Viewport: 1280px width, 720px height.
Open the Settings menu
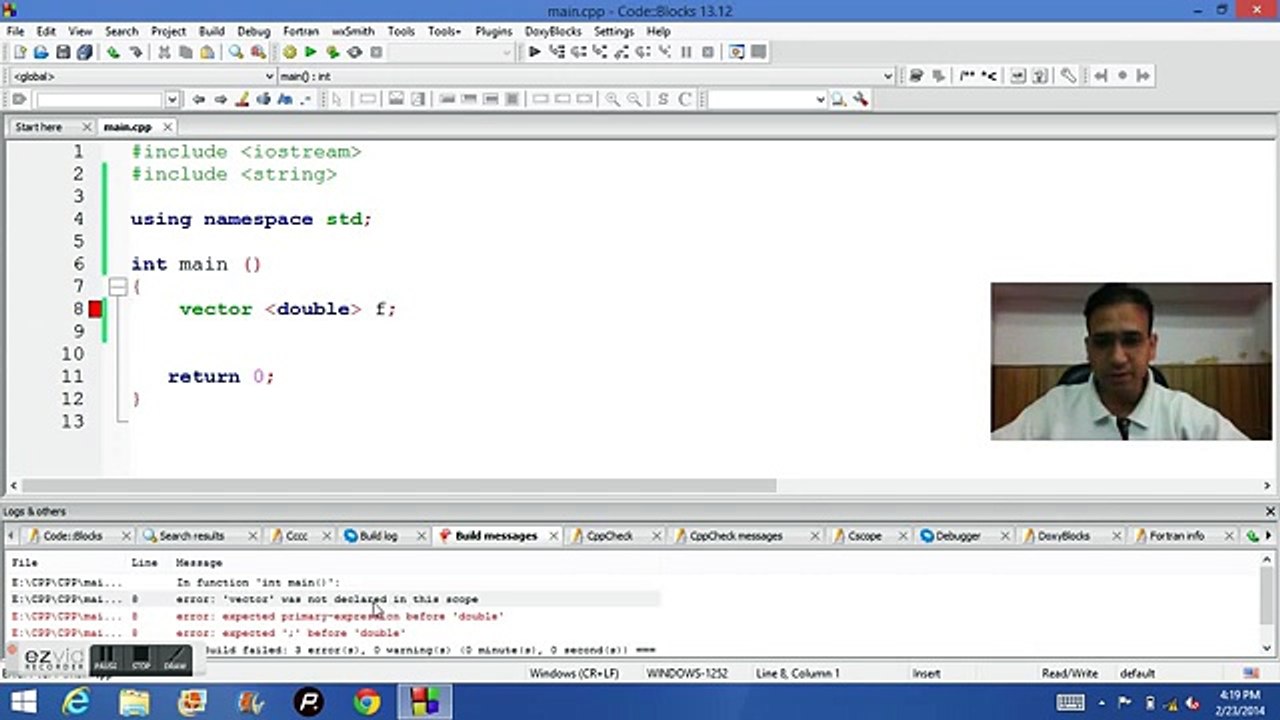[x=614, y=31]
